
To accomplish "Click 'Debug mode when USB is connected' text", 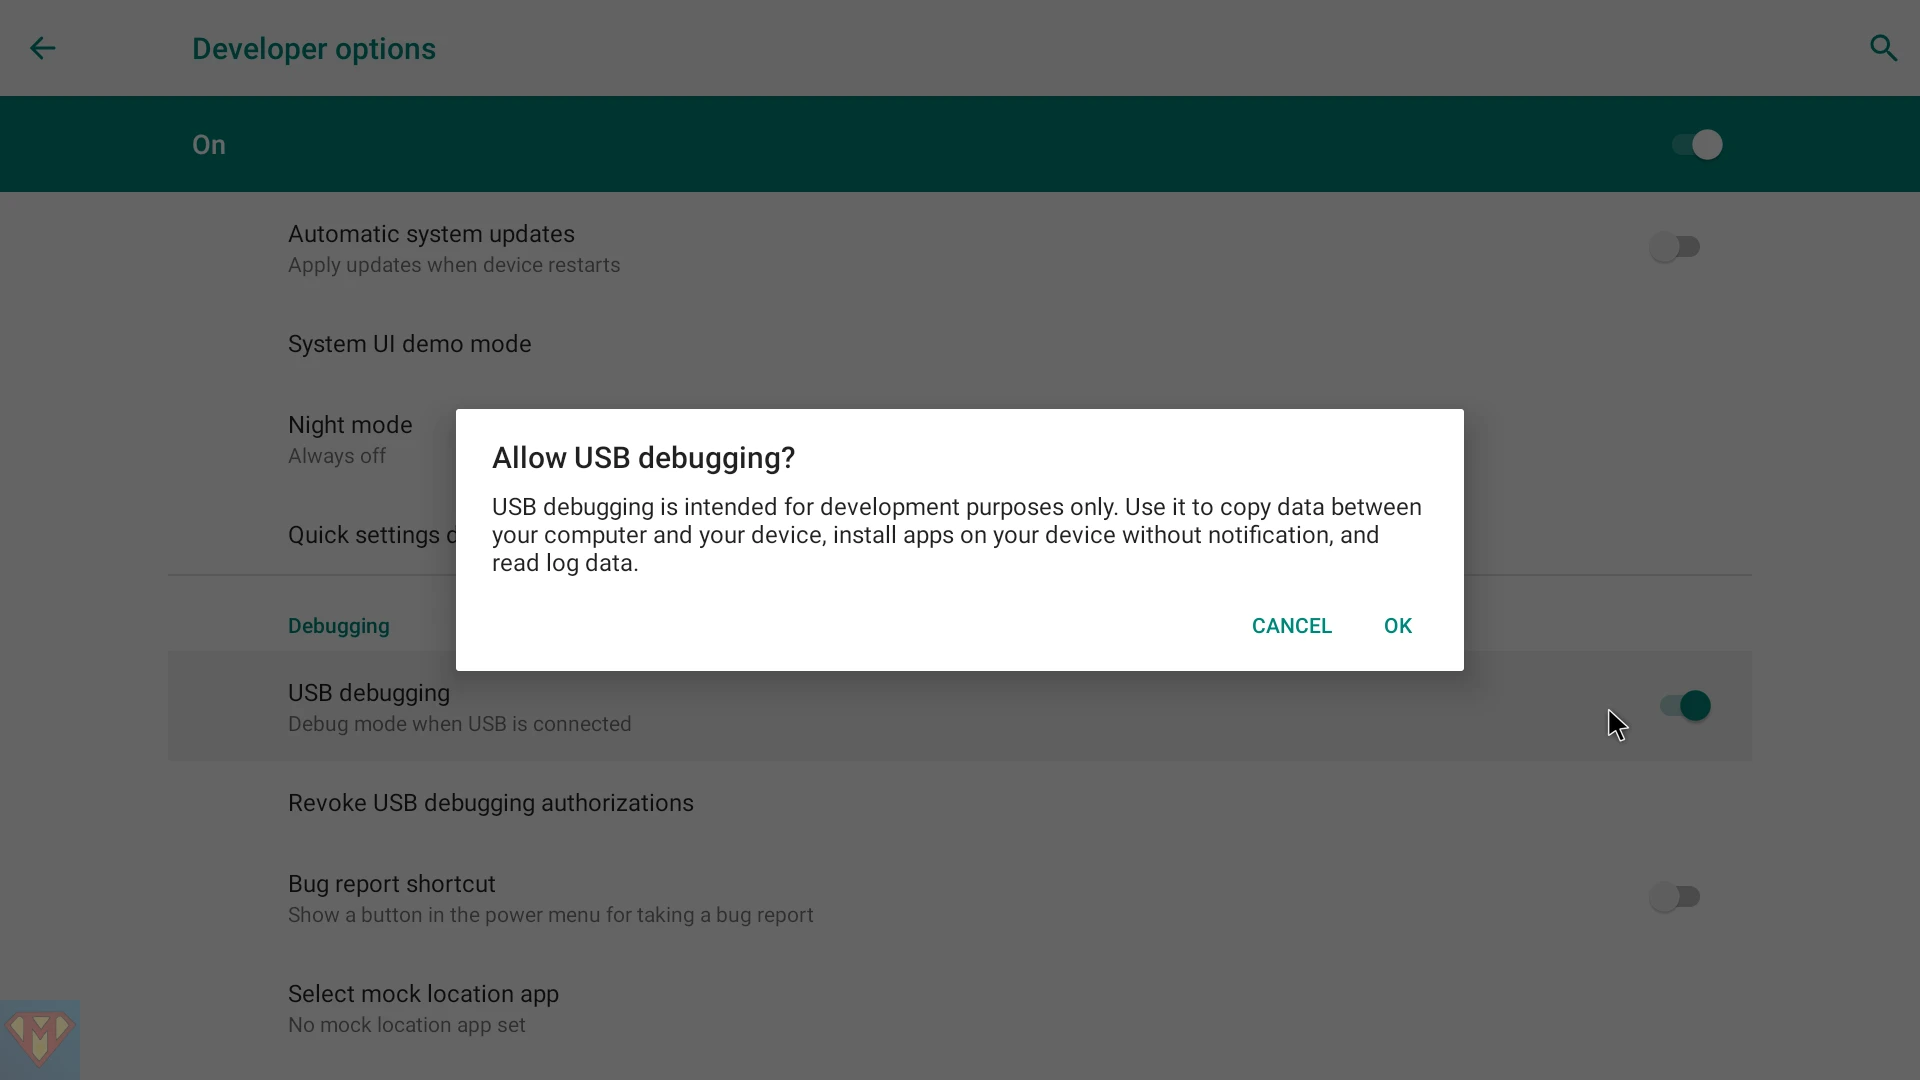I will coord(459,724).
